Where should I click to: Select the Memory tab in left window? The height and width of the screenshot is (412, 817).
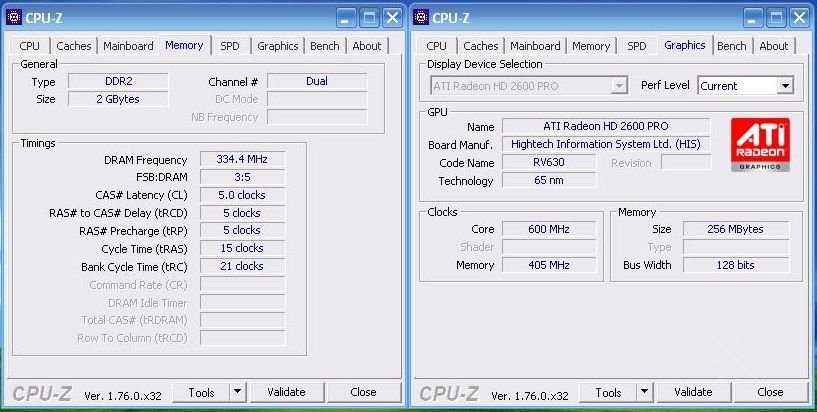pyautogui.click(x=184, y=45)
